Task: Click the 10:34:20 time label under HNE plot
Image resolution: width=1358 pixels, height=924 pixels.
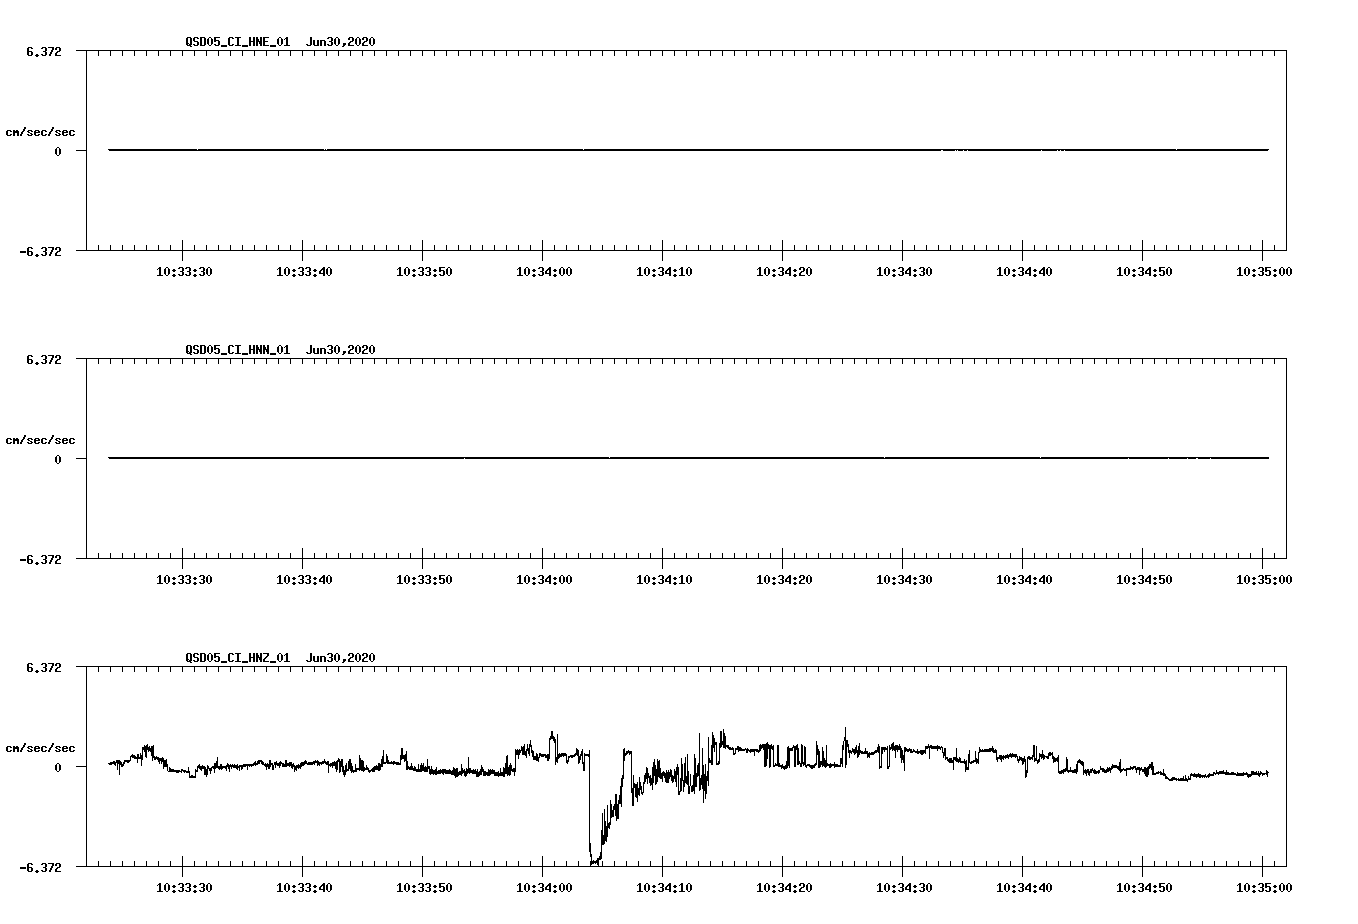Action: [784, 272]
